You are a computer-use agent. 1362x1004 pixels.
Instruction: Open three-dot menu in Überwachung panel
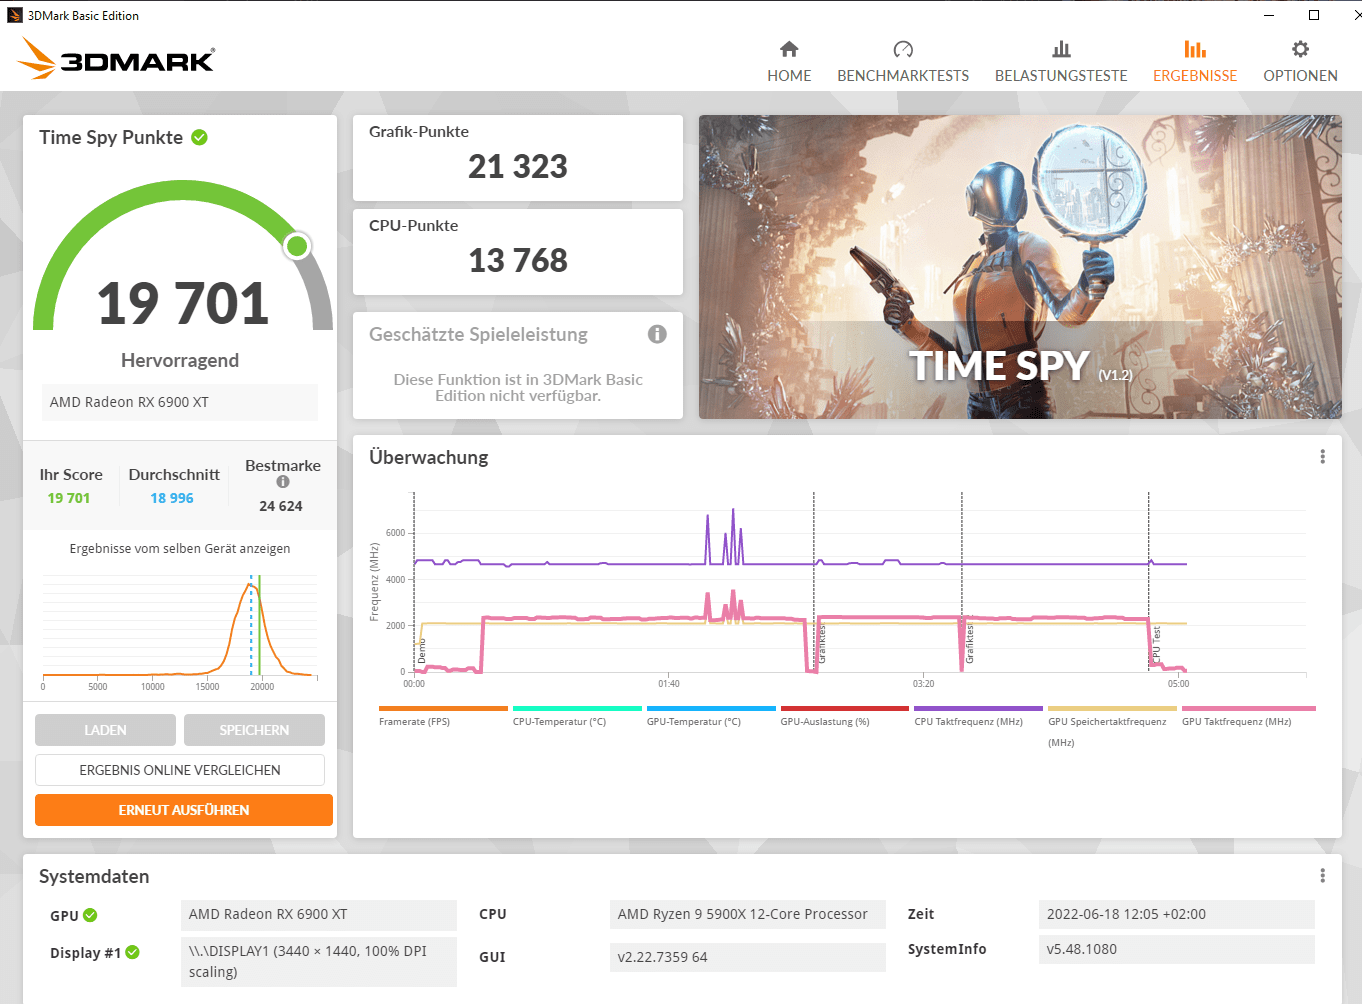(x=1322, y=457)
